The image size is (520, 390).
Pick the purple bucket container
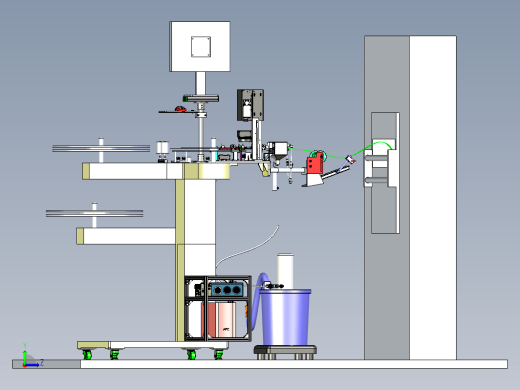tap(285, 317)
